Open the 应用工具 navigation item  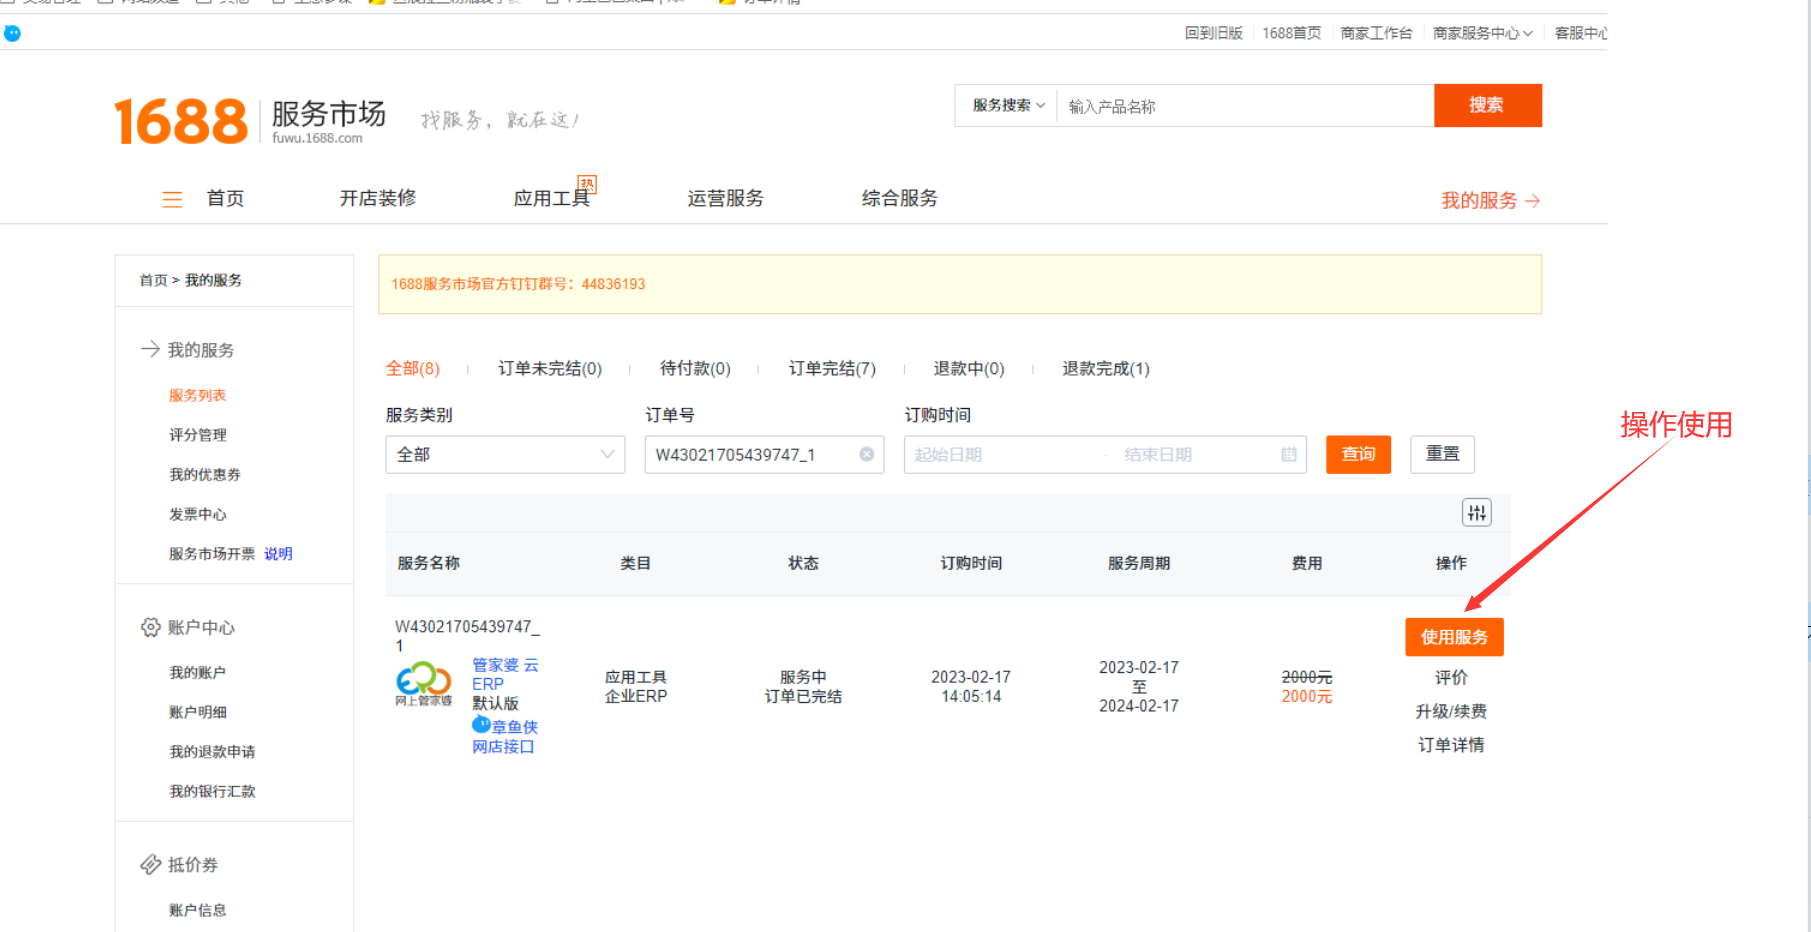pos(552,198)
